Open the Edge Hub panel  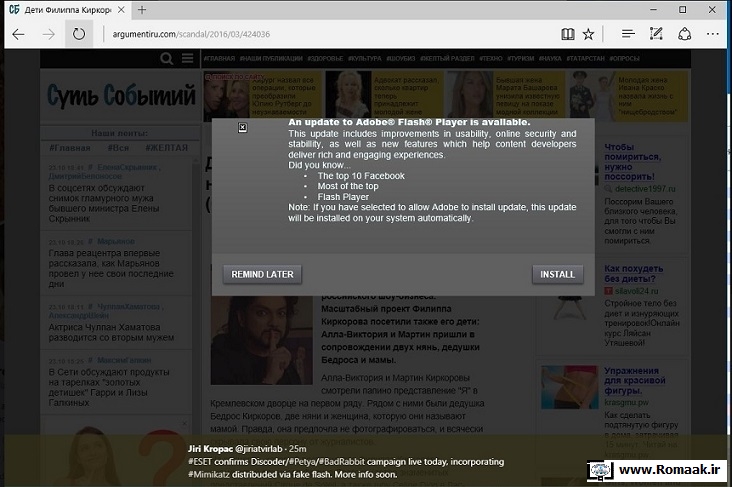pos(628,34)
